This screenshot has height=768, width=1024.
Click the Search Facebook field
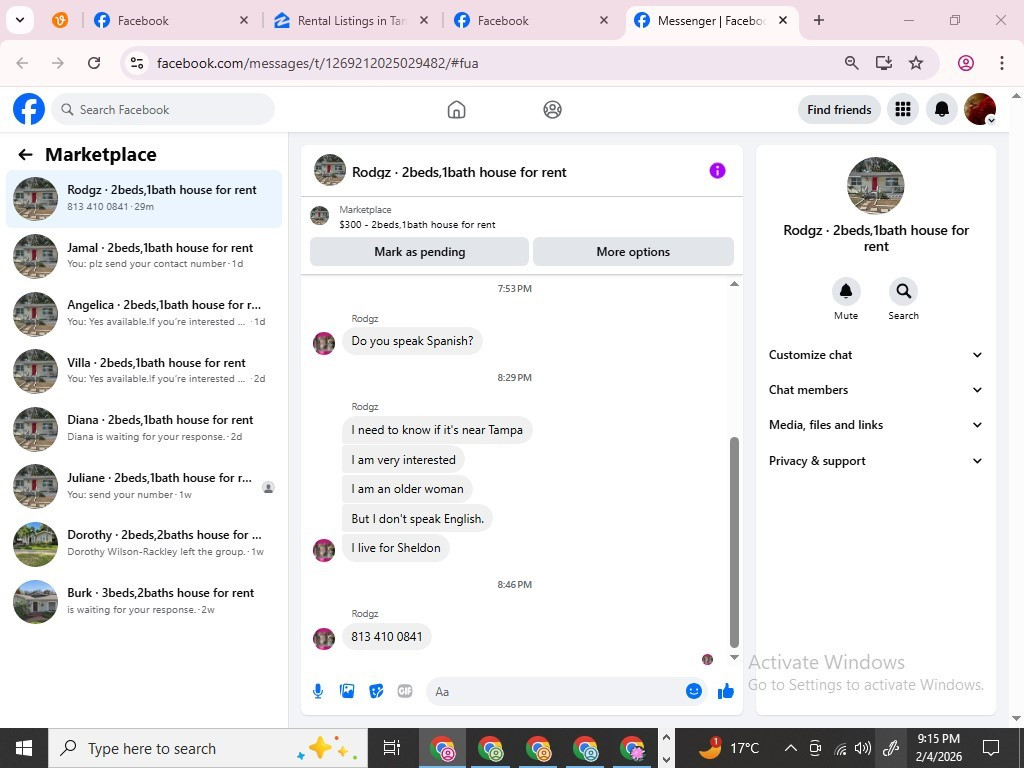click(163, 109)
